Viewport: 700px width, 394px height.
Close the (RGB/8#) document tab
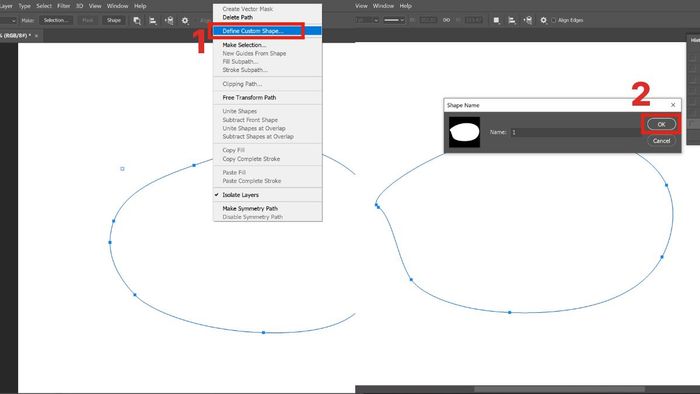(x=36, y=35)
